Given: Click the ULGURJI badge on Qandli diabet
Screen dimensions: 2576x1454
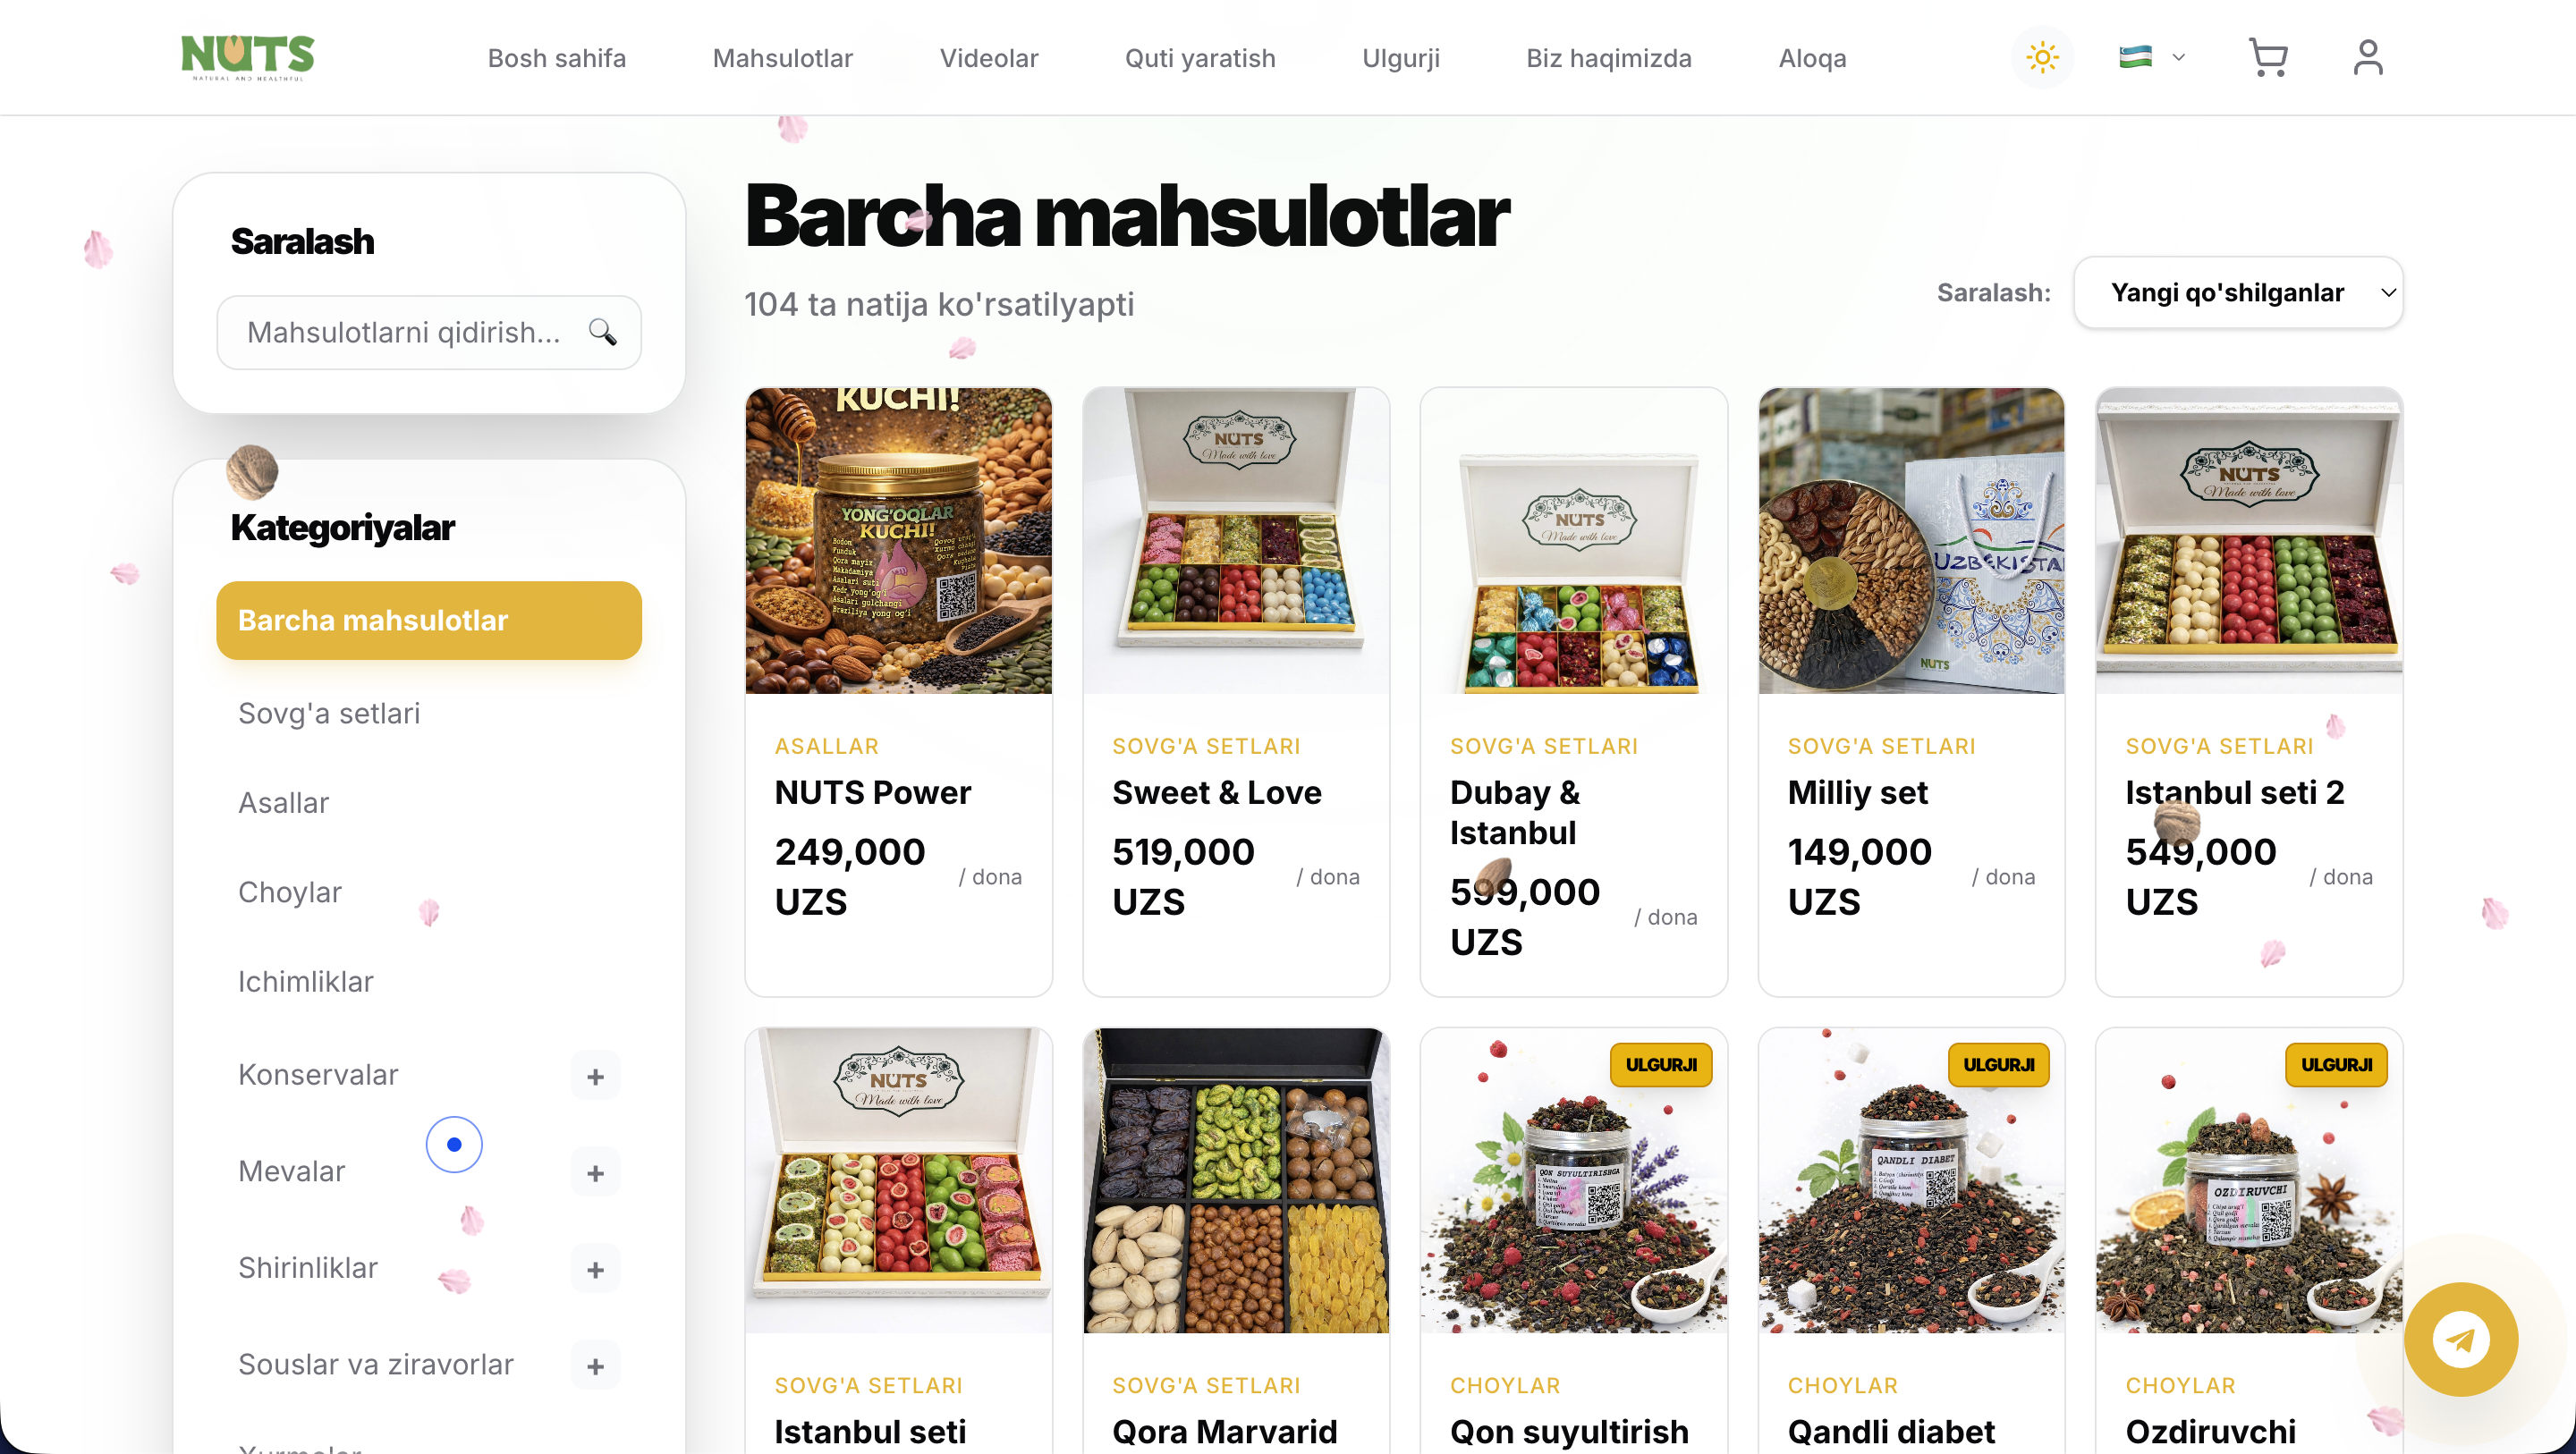Looking at the screenshot, I should (1998, 1065).
